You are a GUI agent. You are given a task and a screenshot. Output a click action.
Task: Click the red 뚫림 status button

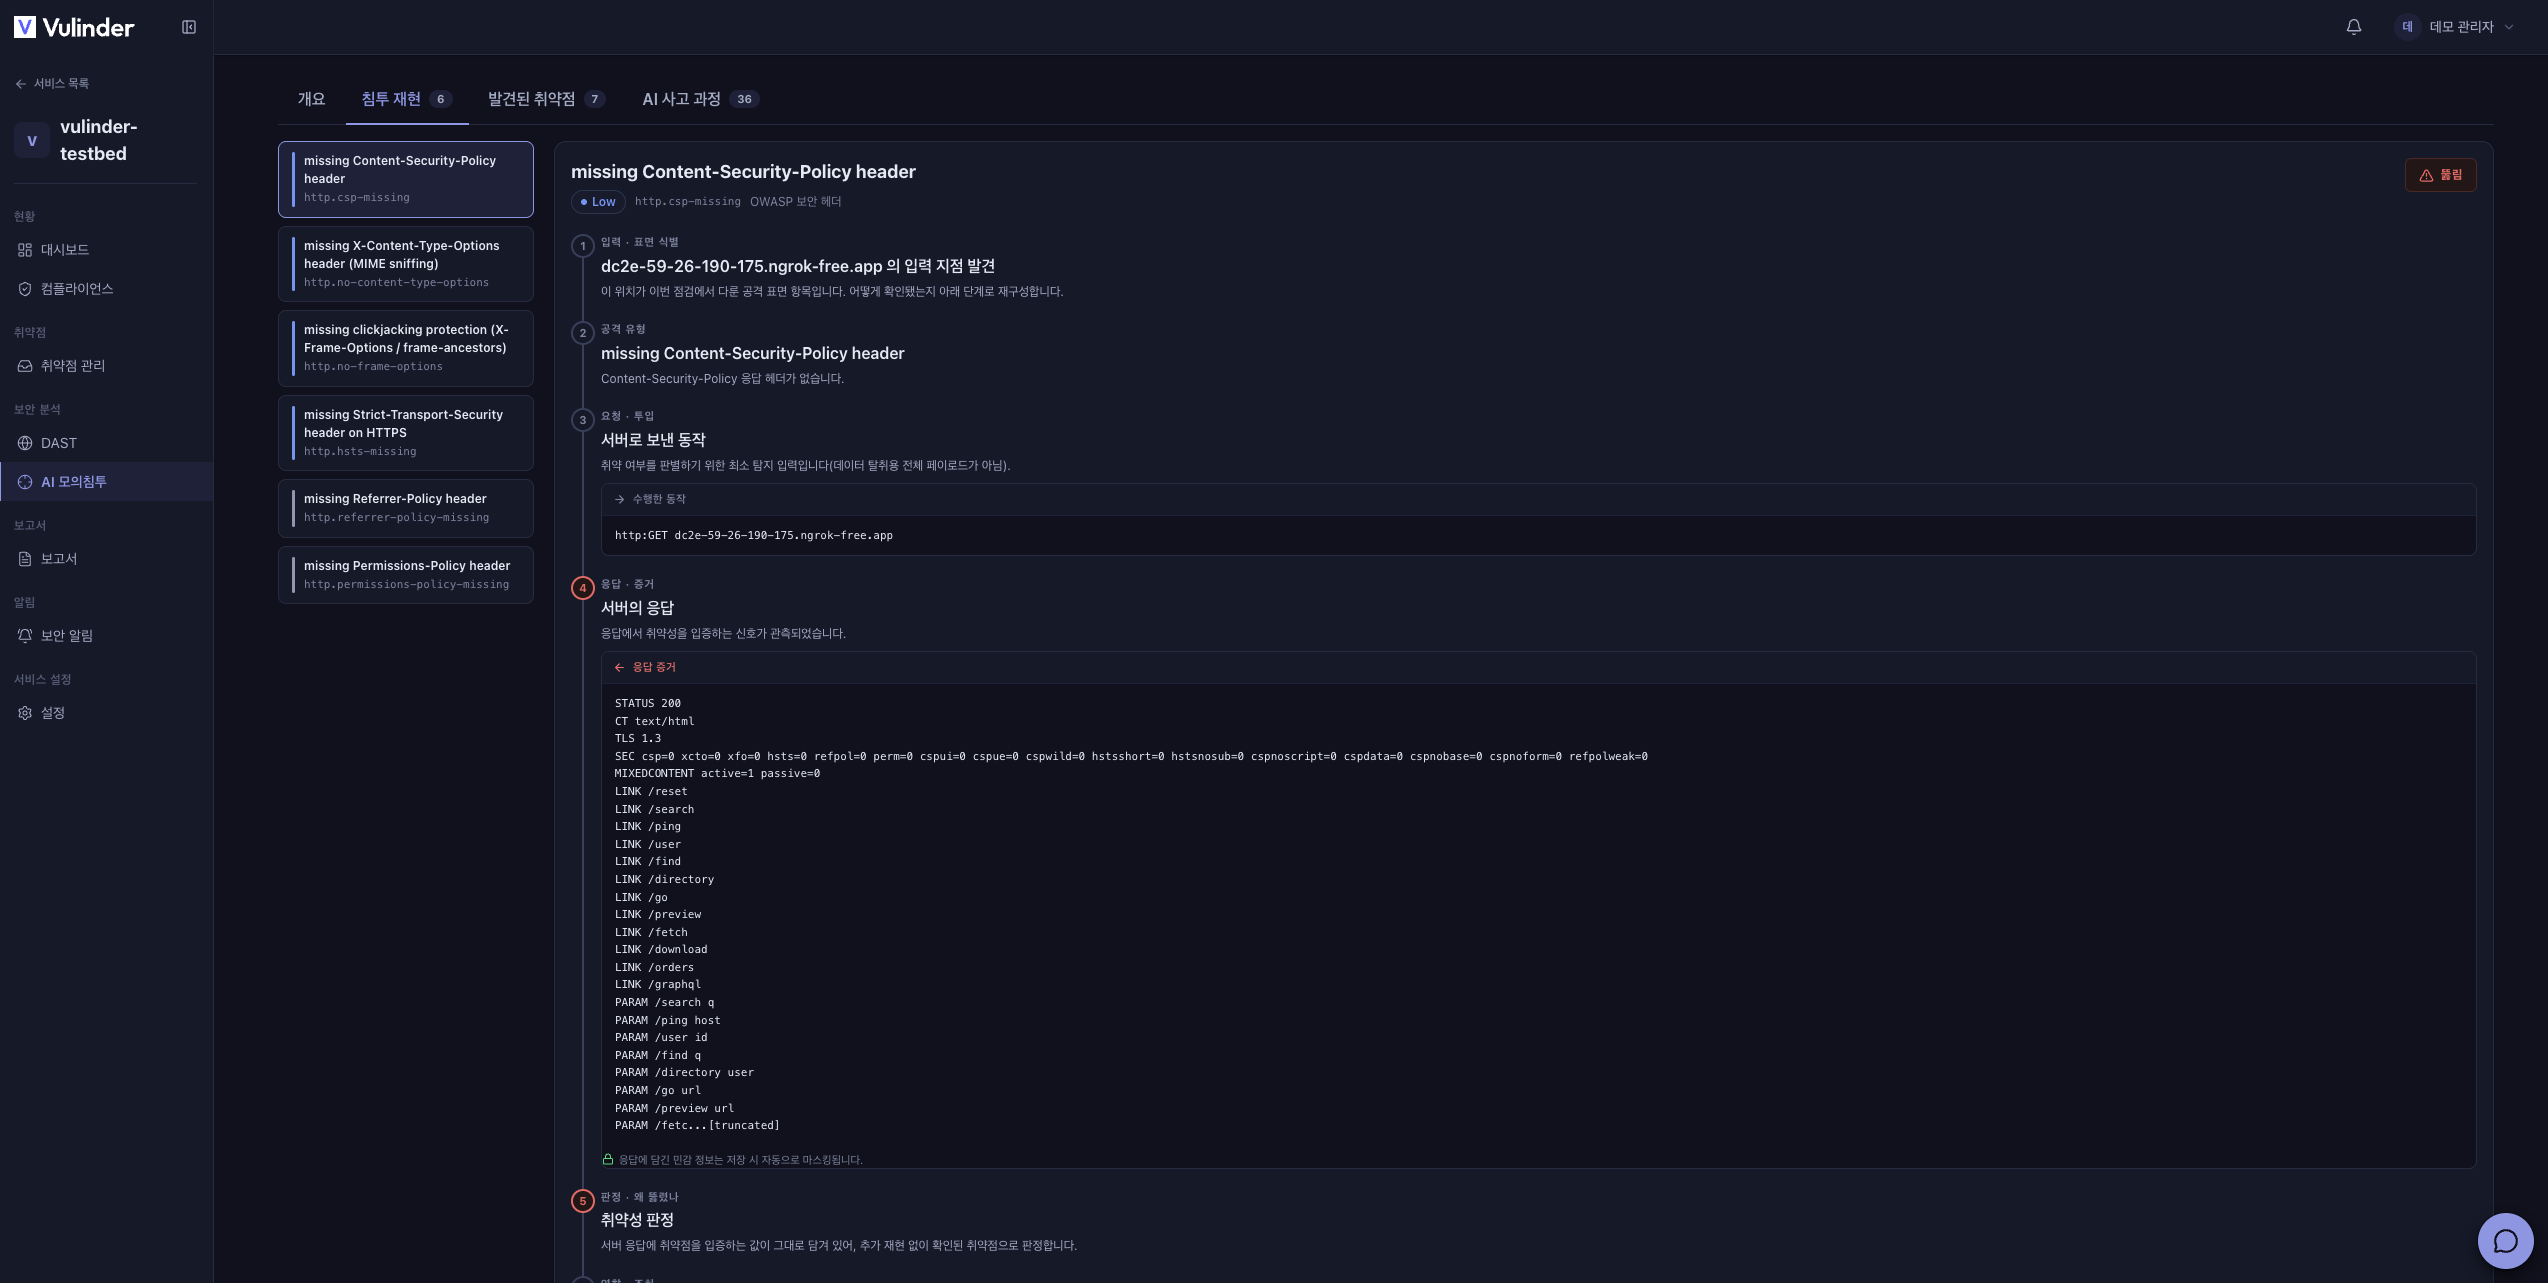[x=2440, y=175]
